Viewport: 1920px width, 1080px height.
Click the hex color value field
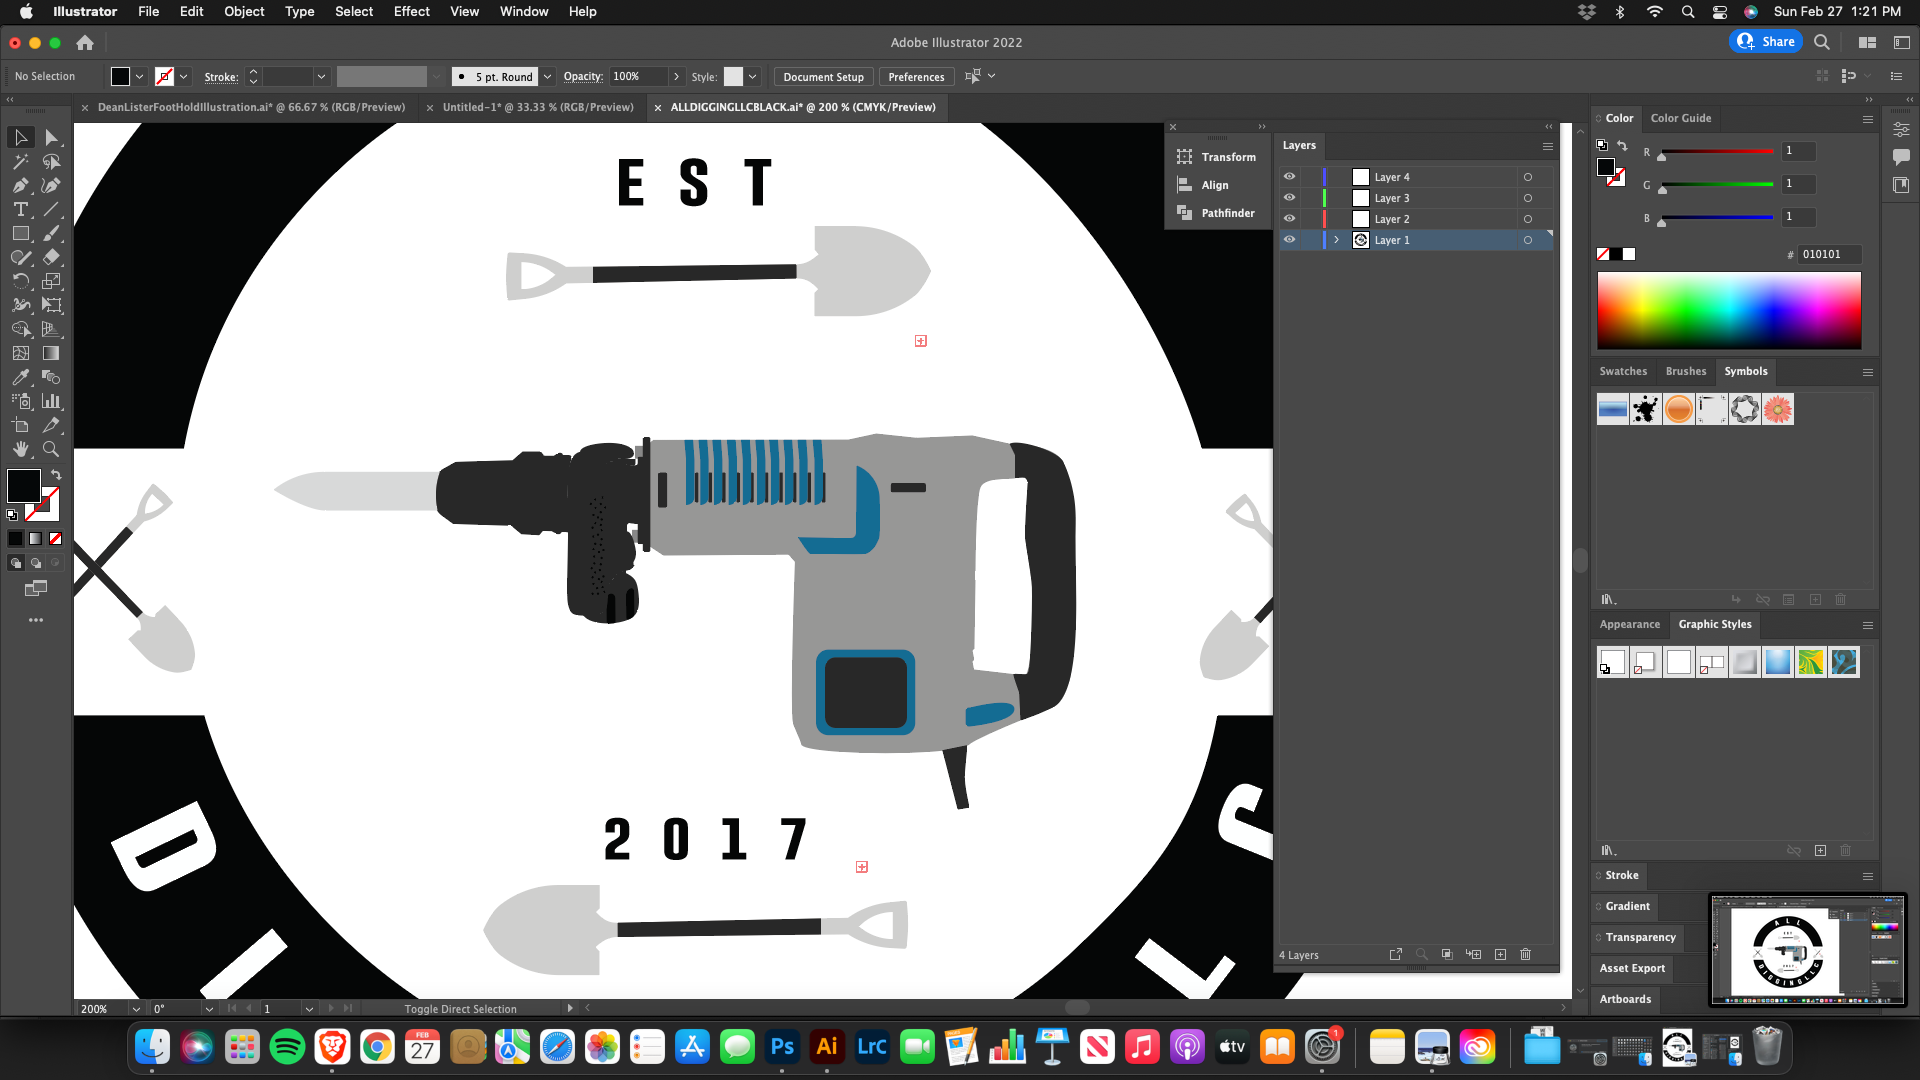(x=1829, y=255)
